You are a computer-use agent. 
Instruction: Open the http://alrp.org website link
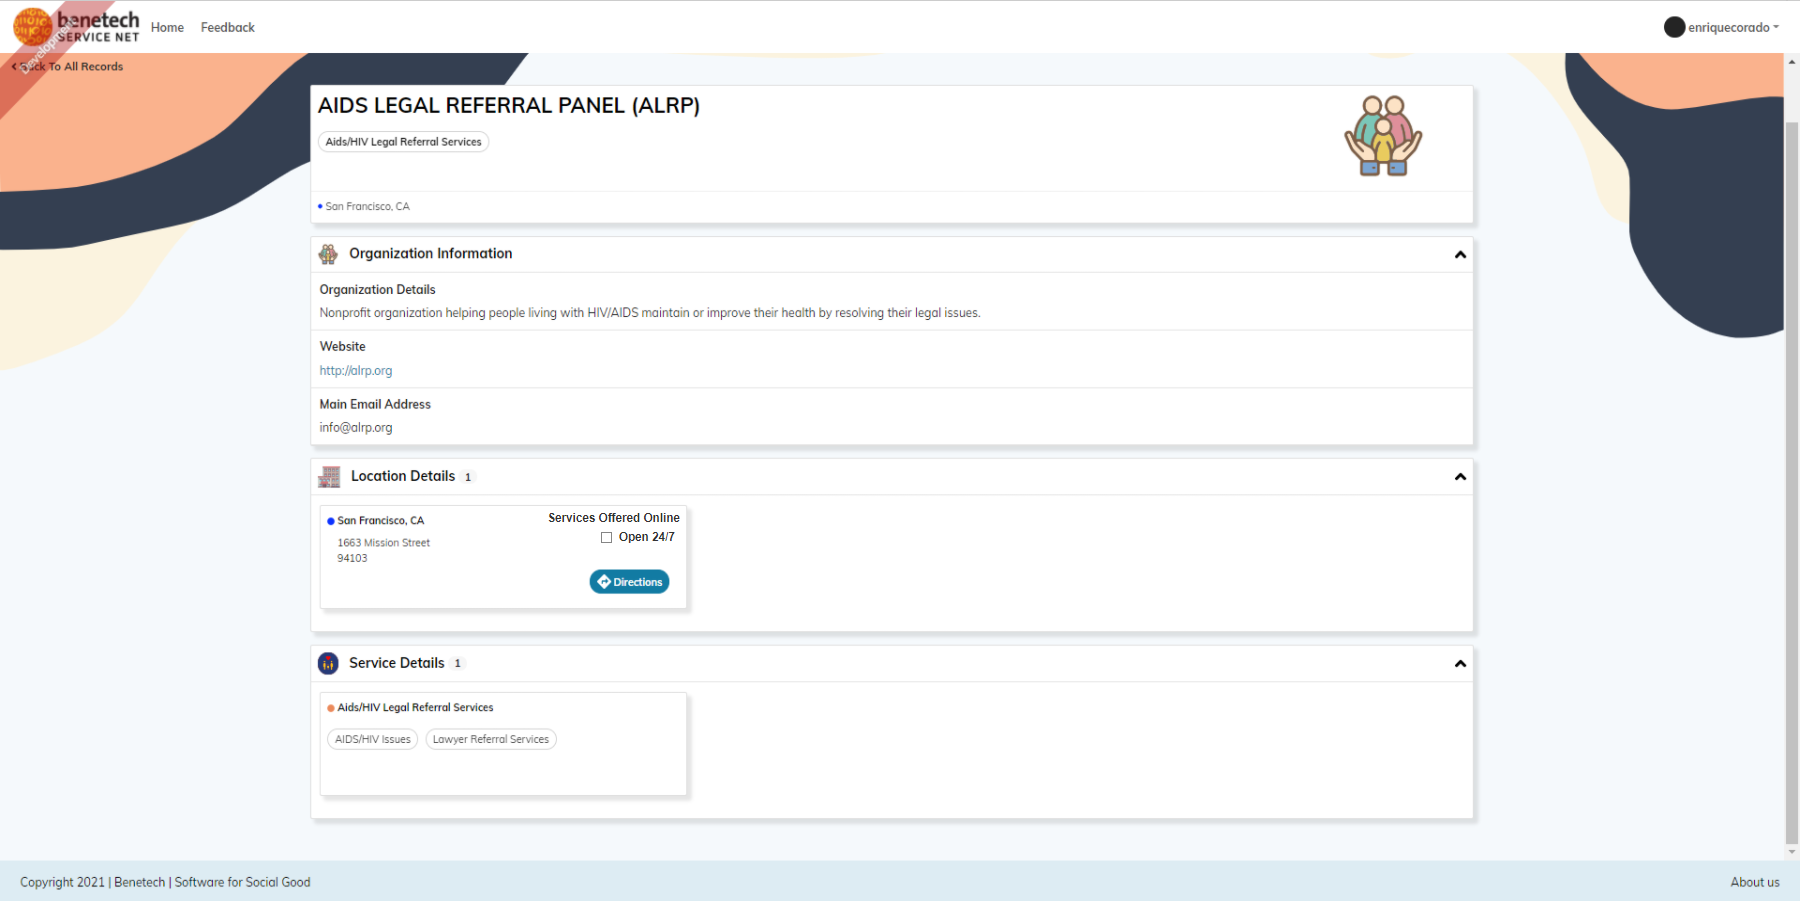355,370
